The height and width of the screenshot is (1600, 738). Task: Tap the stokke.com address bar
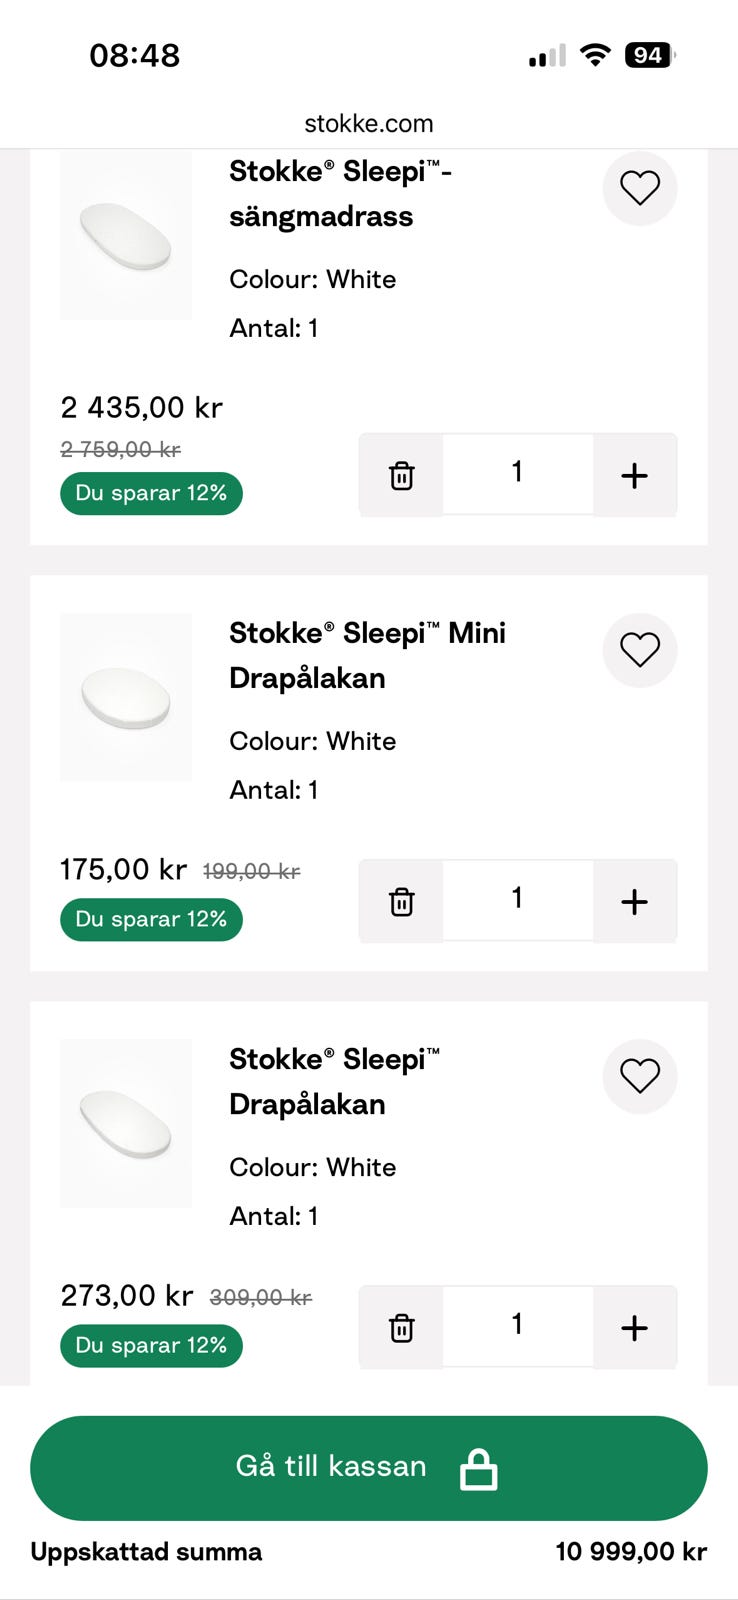[x=369, y=124]
